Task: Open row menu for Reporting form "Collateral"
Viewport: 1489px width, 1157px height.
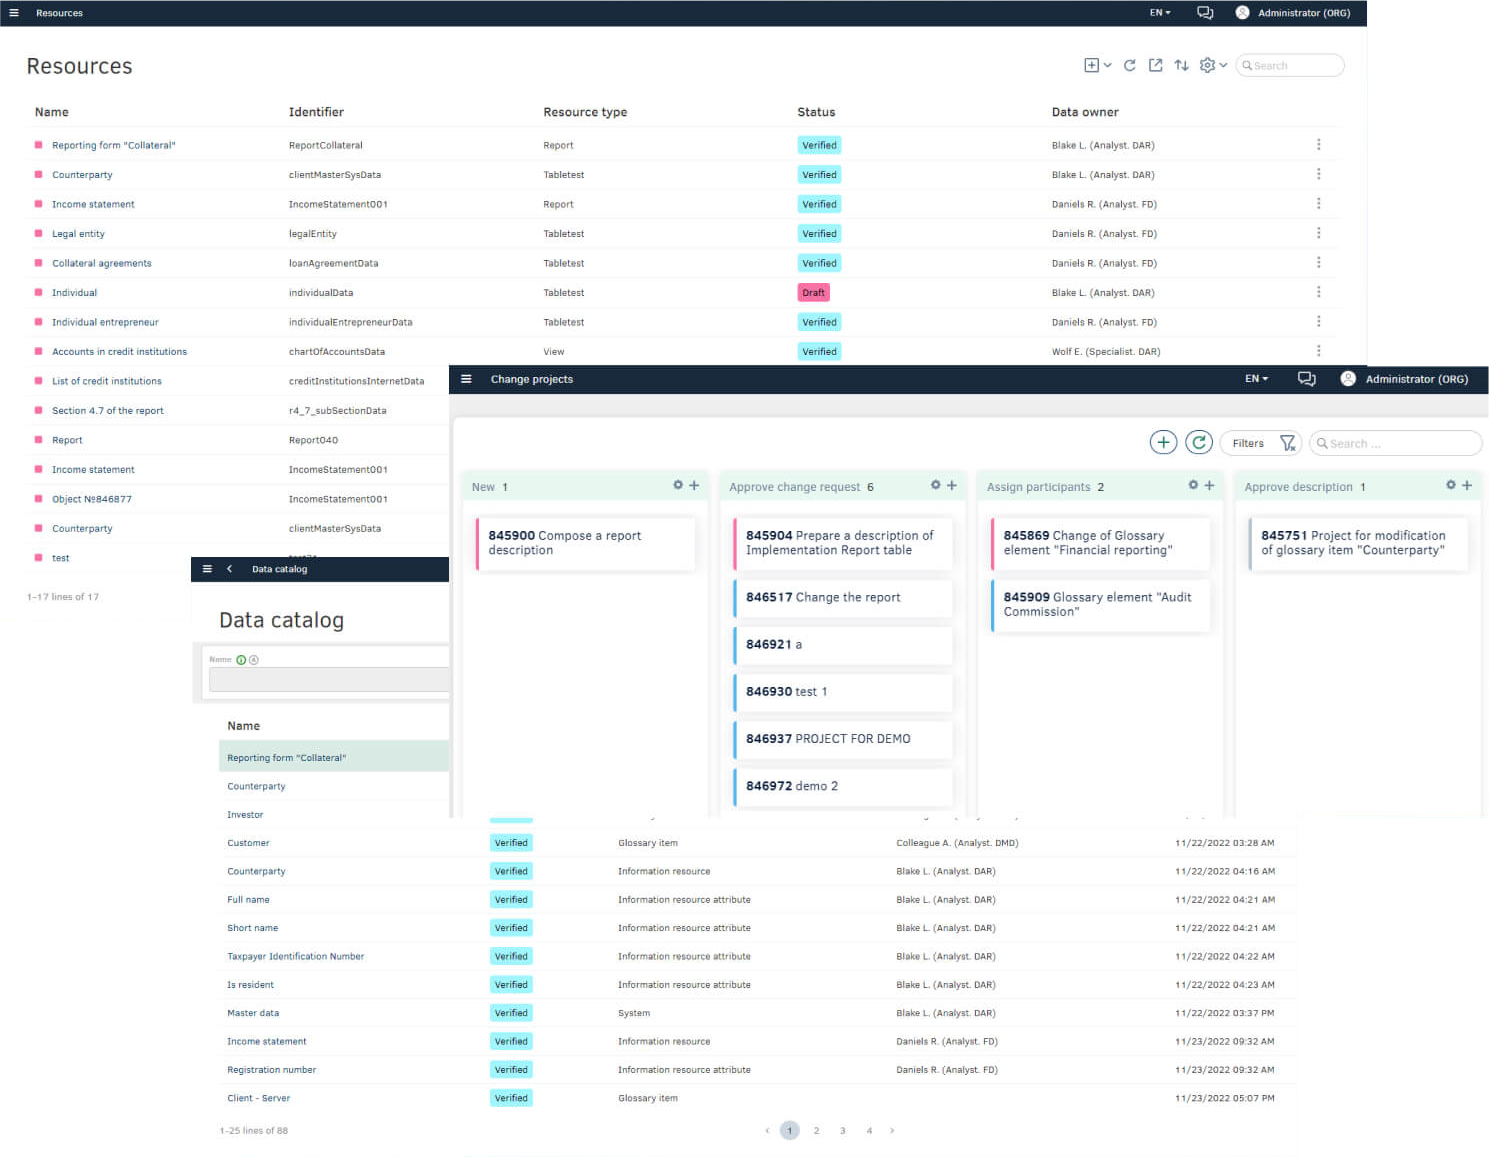Action: coord(1318,145)
